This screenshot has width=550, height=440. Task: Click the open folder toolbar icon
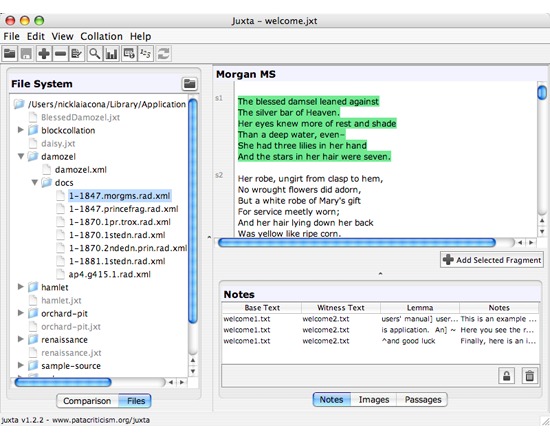point(10,54)
